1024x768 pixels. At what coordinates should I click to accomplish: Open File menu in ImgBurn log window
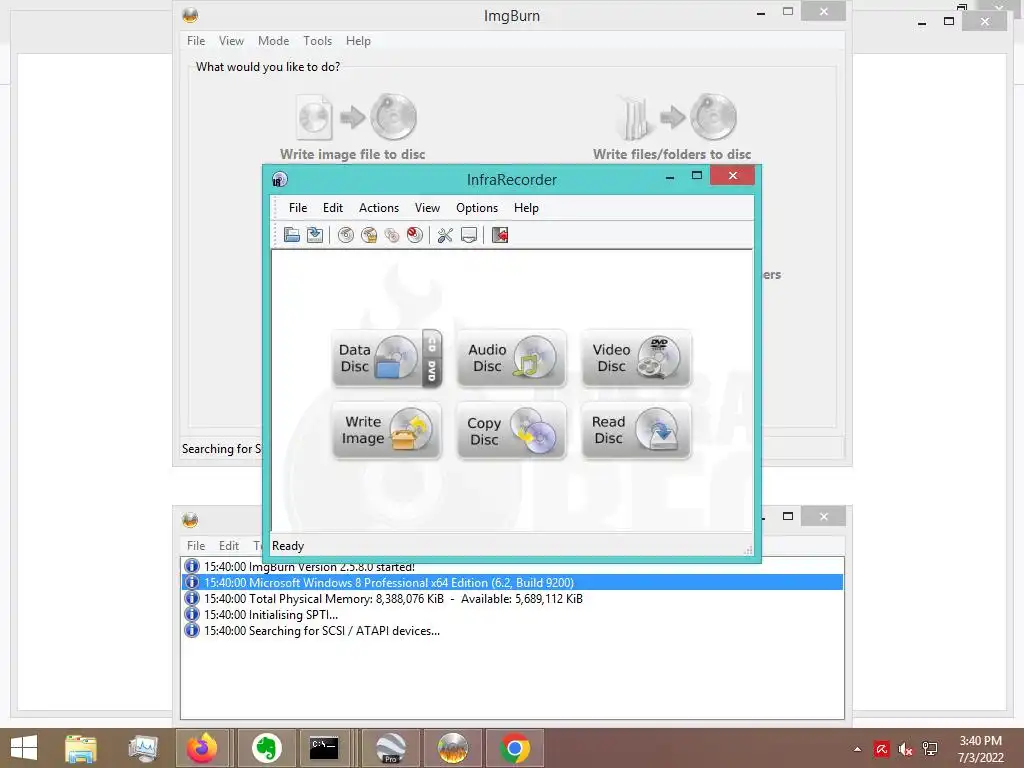[196, 545]
